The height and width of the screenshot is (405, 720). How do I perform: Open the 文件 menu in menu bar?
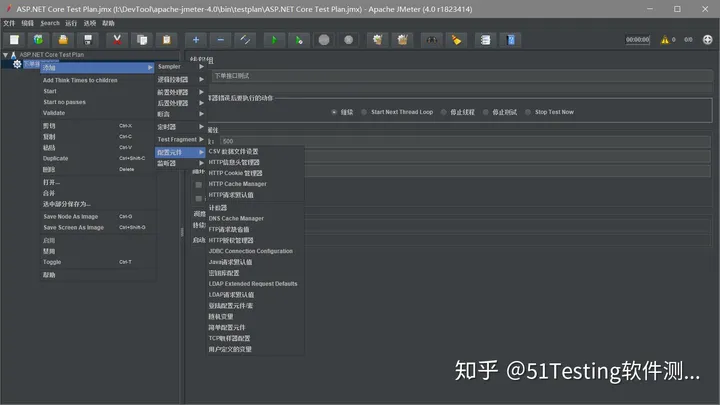click(9, 23)
